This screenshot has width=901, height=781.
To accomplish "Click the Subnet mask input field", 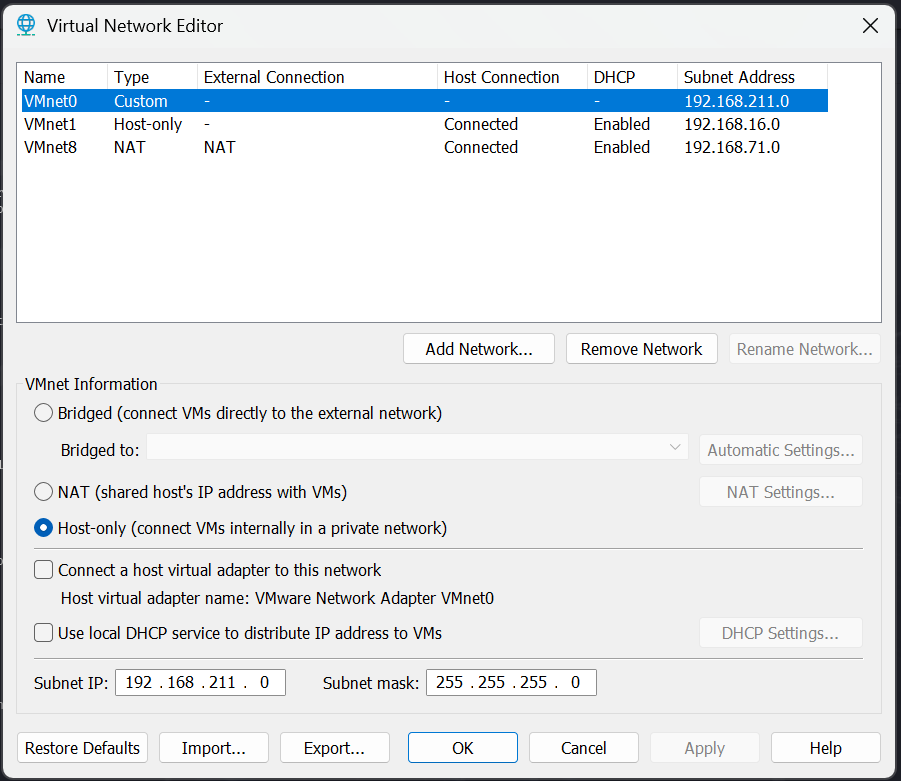I will [x=511, y=682].
